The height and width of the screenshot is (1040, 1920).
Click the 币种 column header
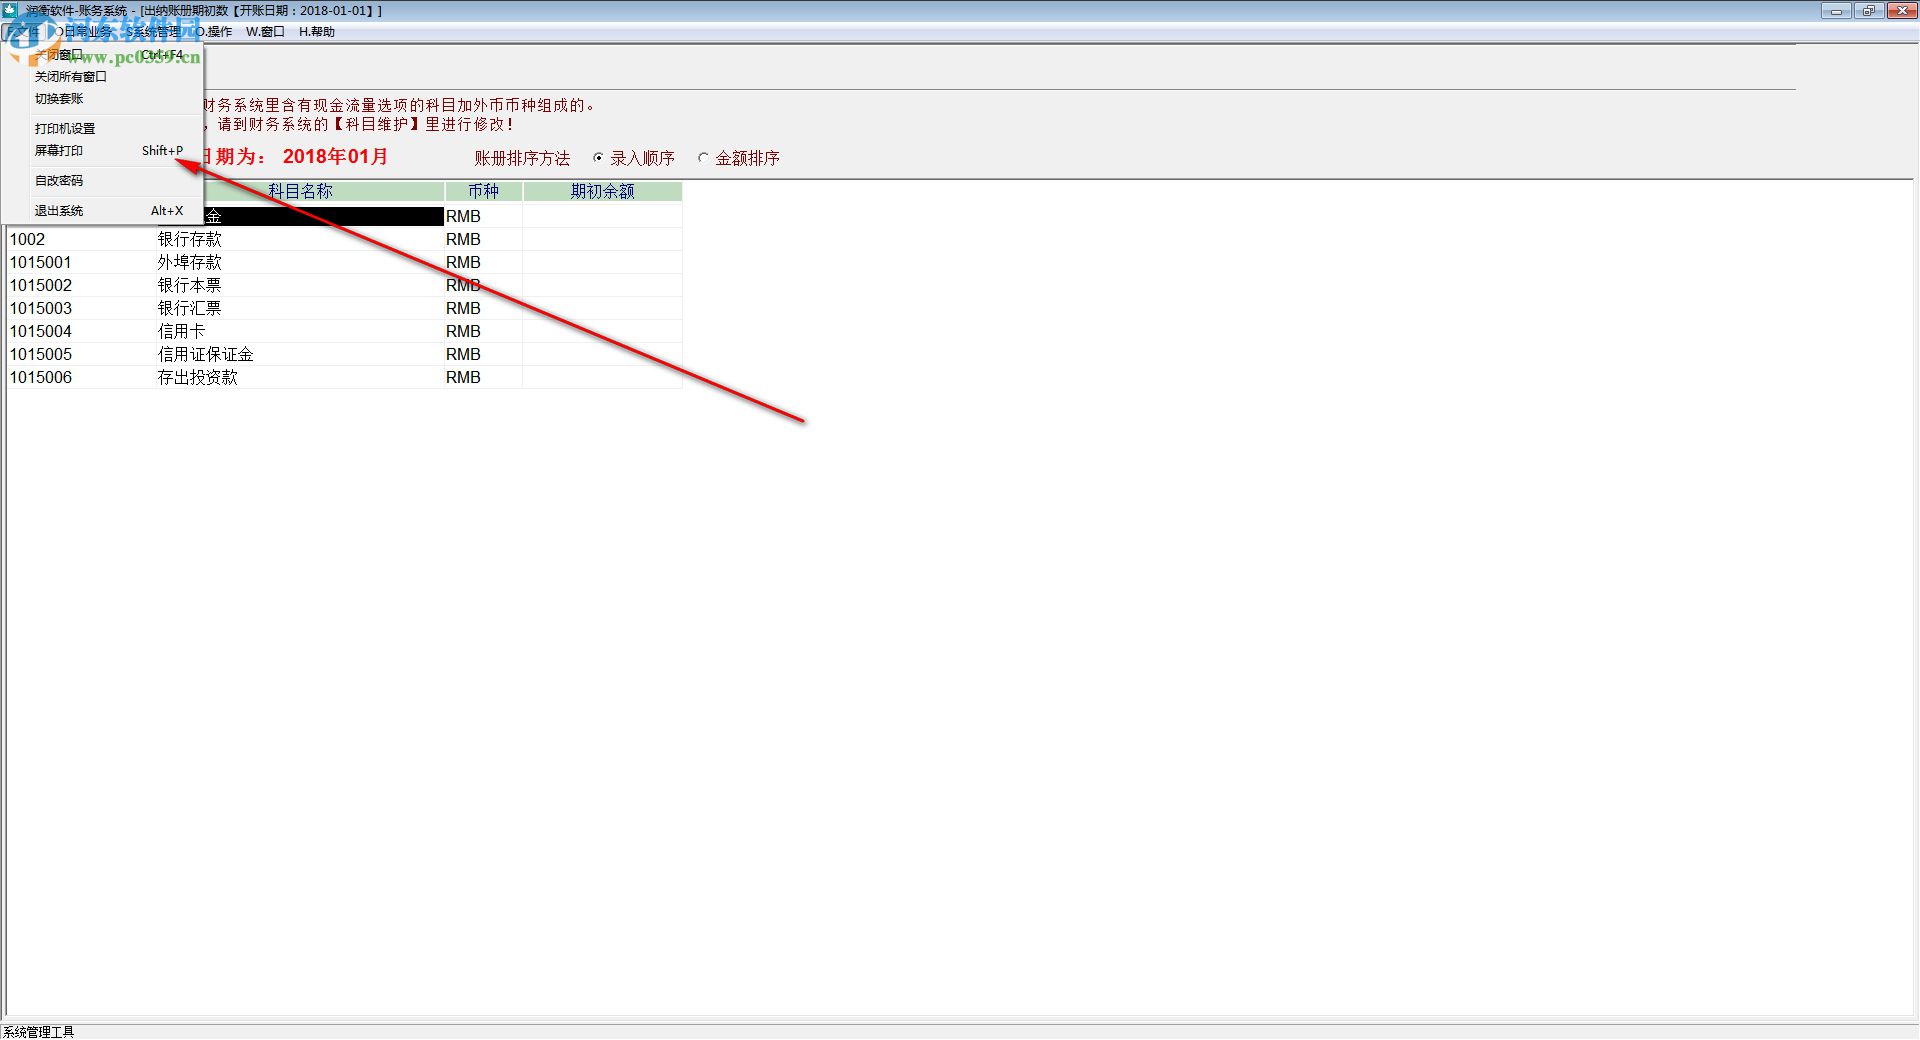(x=483, y=191)
